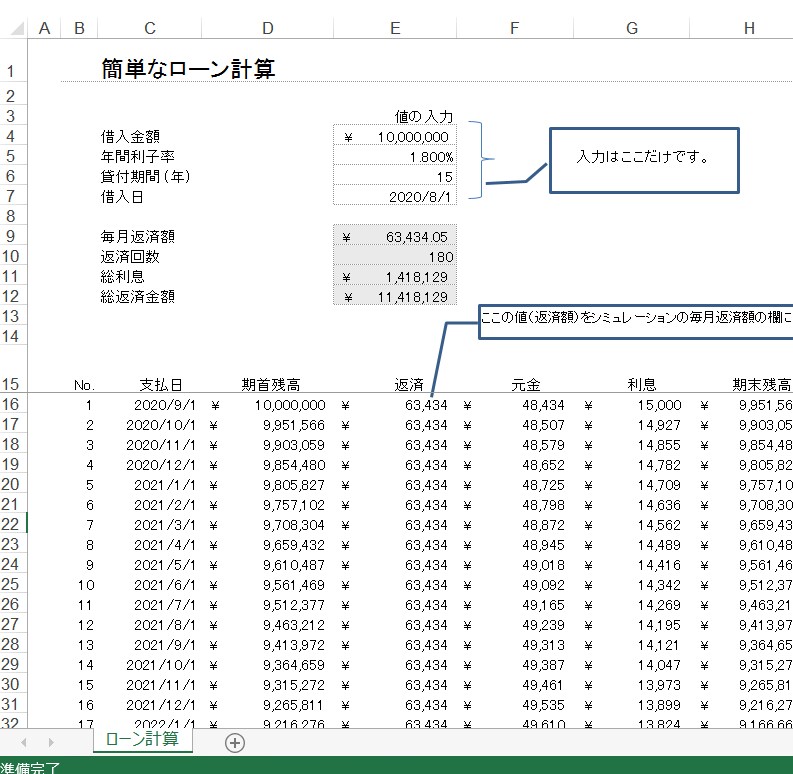The width and height of the screenshot is (793, 774).
Task: Click the loan period cell 15
Action: [x=395, y=177]
